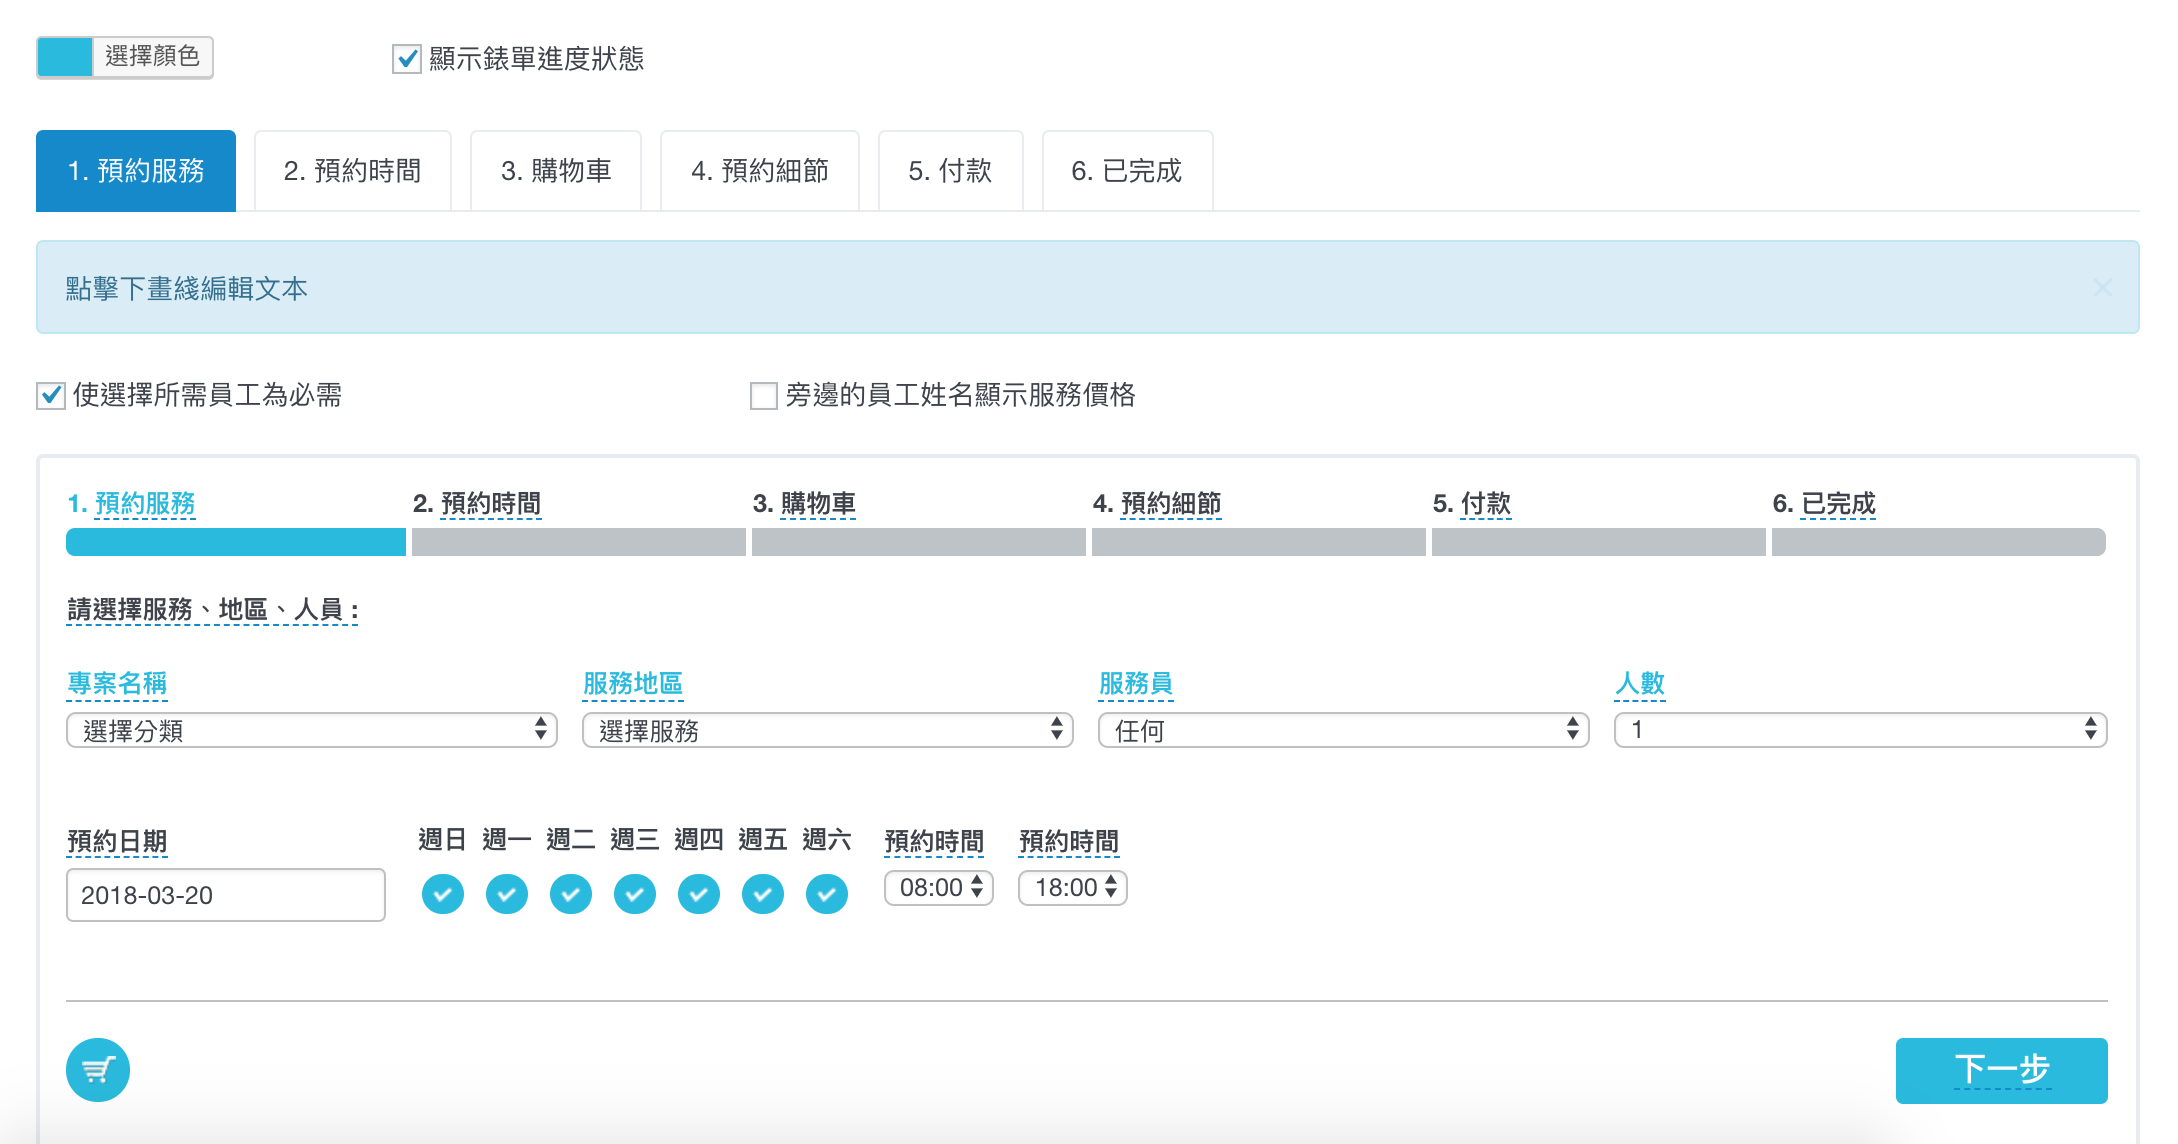
Task: Switch to the 2. 預約時間 tab
Action: tap(353, 171)
